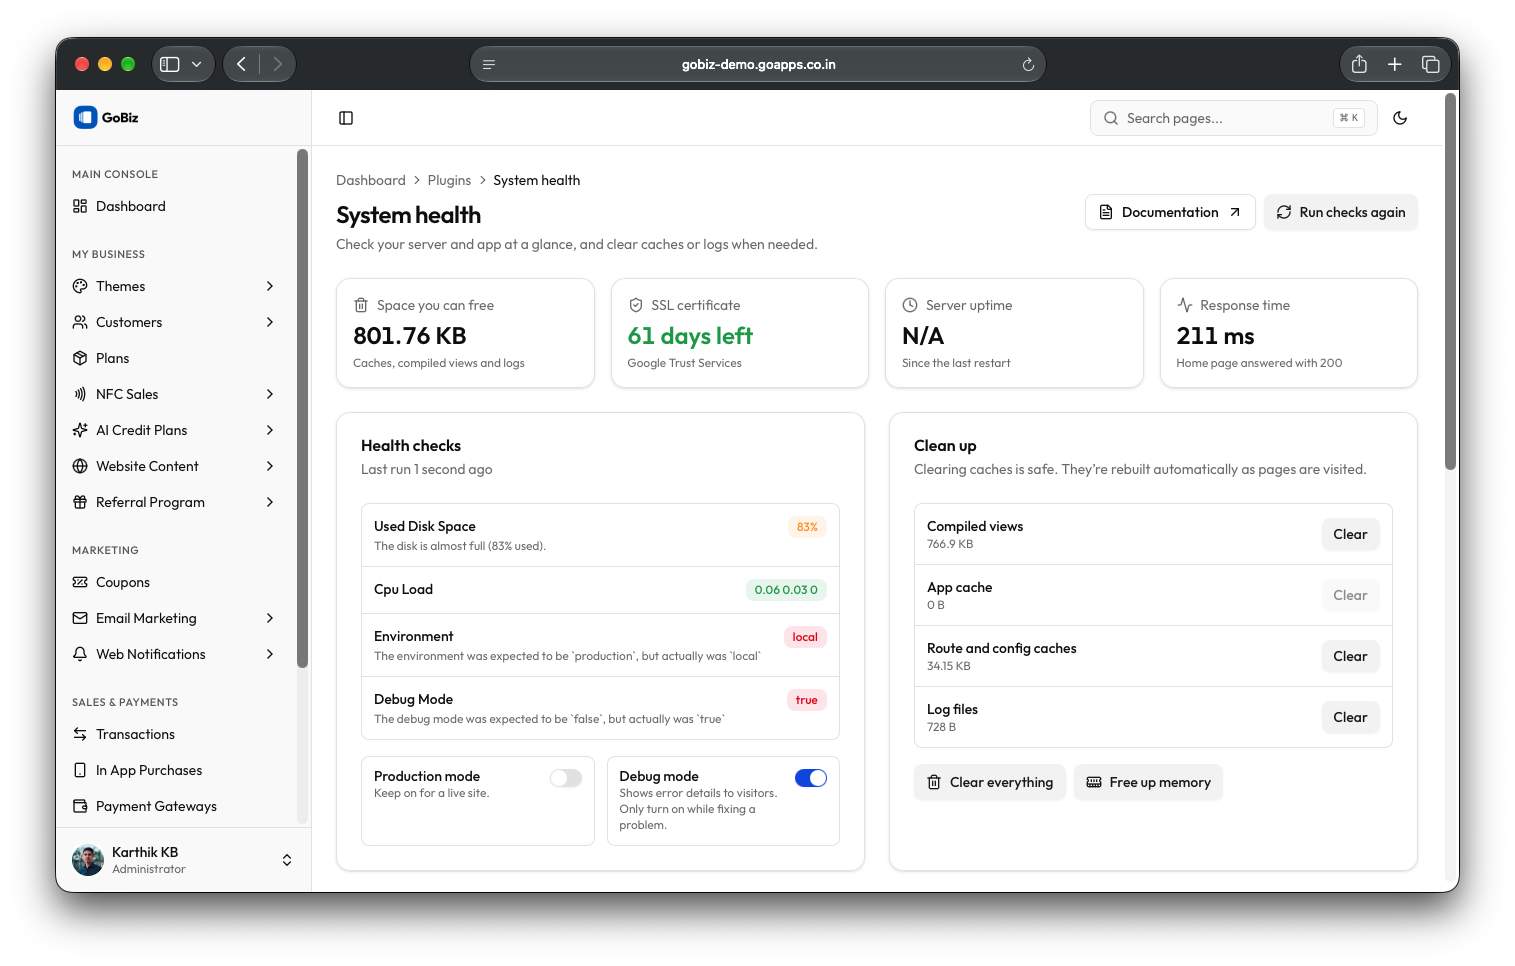Open the page reader menu icon

489,65
